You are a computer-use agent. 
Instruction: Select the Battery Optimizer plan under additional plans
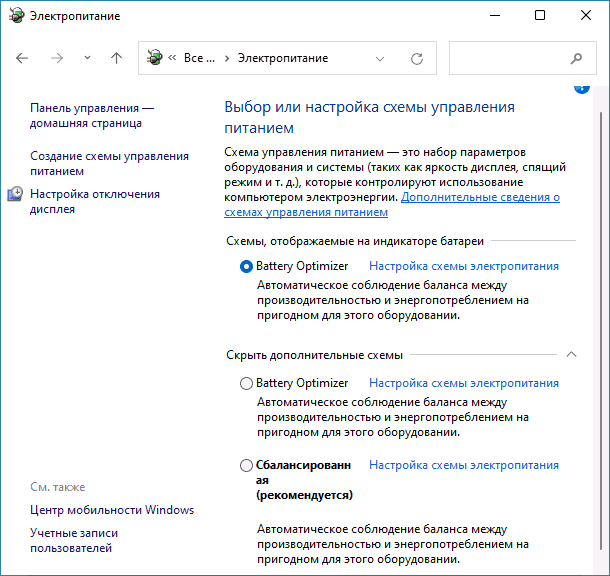[246, 383]
